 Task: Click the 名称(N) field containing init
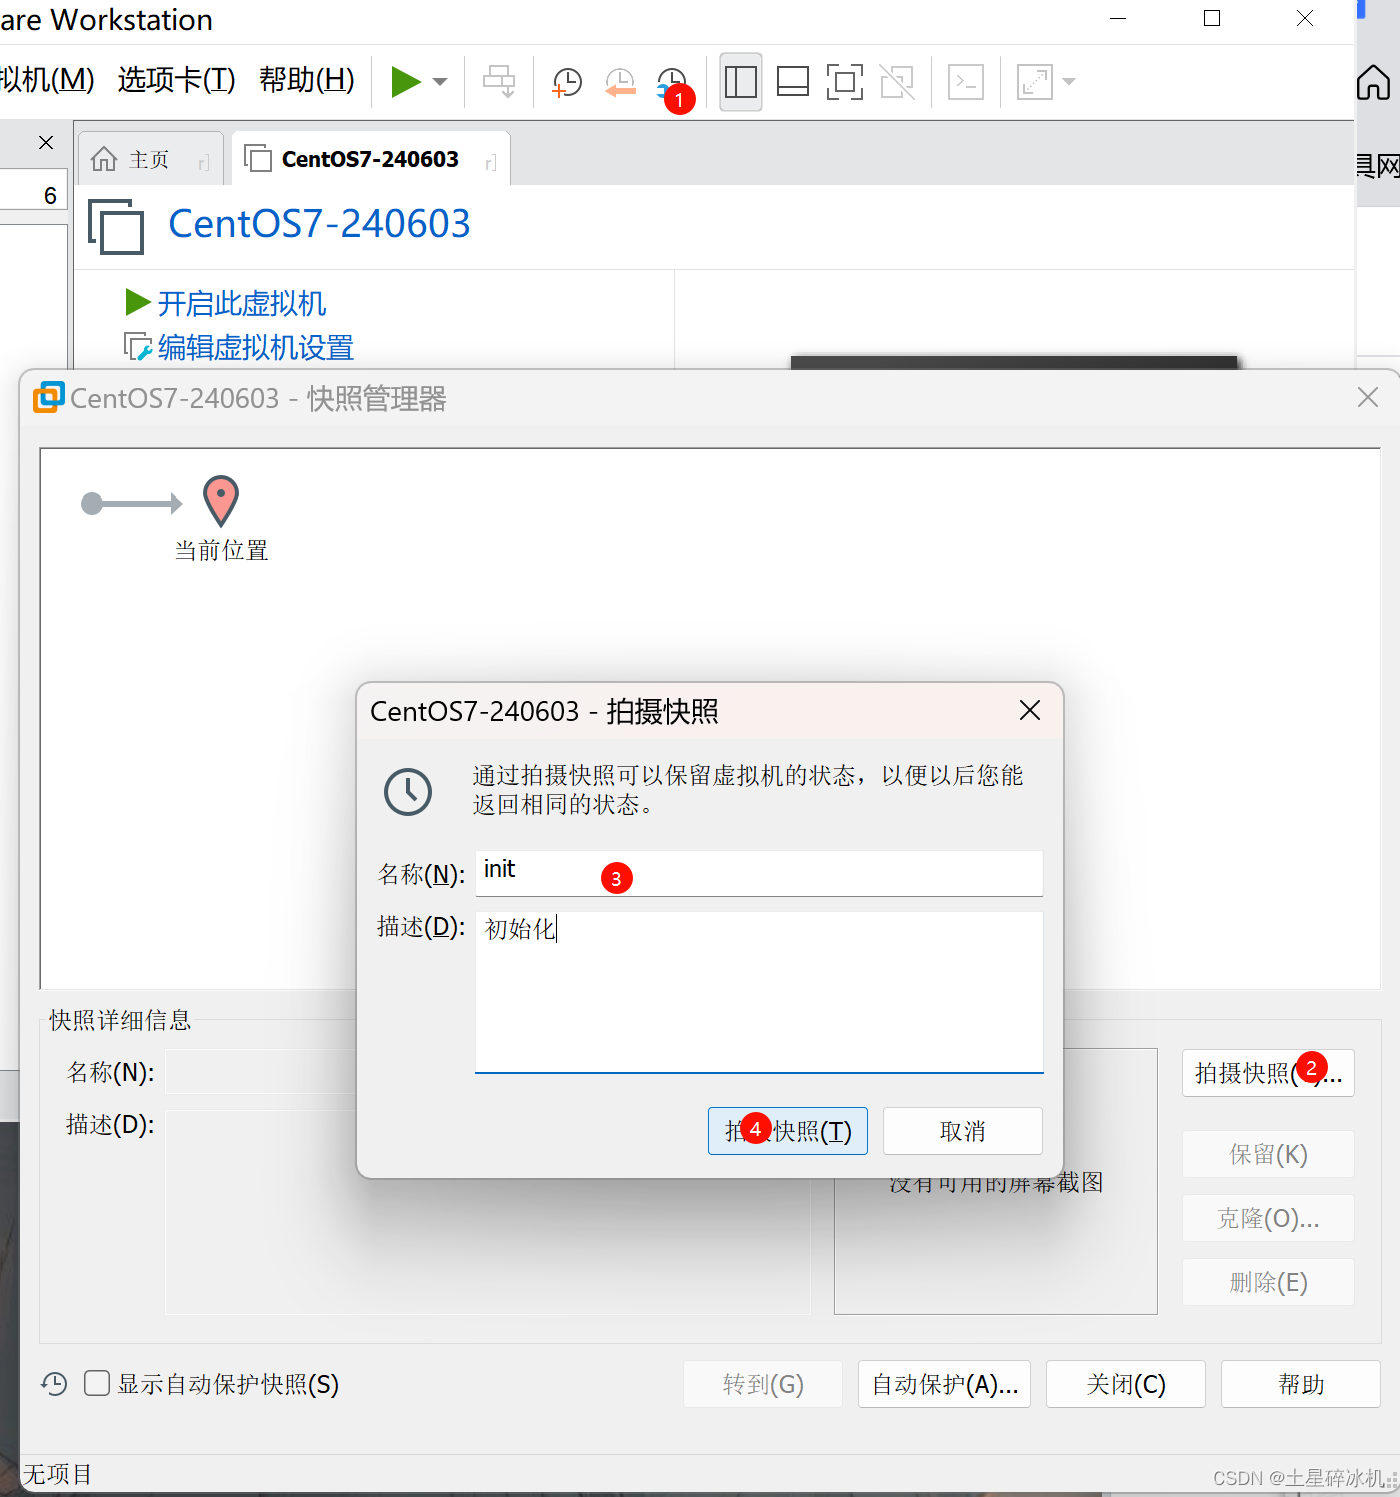pos(759,873)
